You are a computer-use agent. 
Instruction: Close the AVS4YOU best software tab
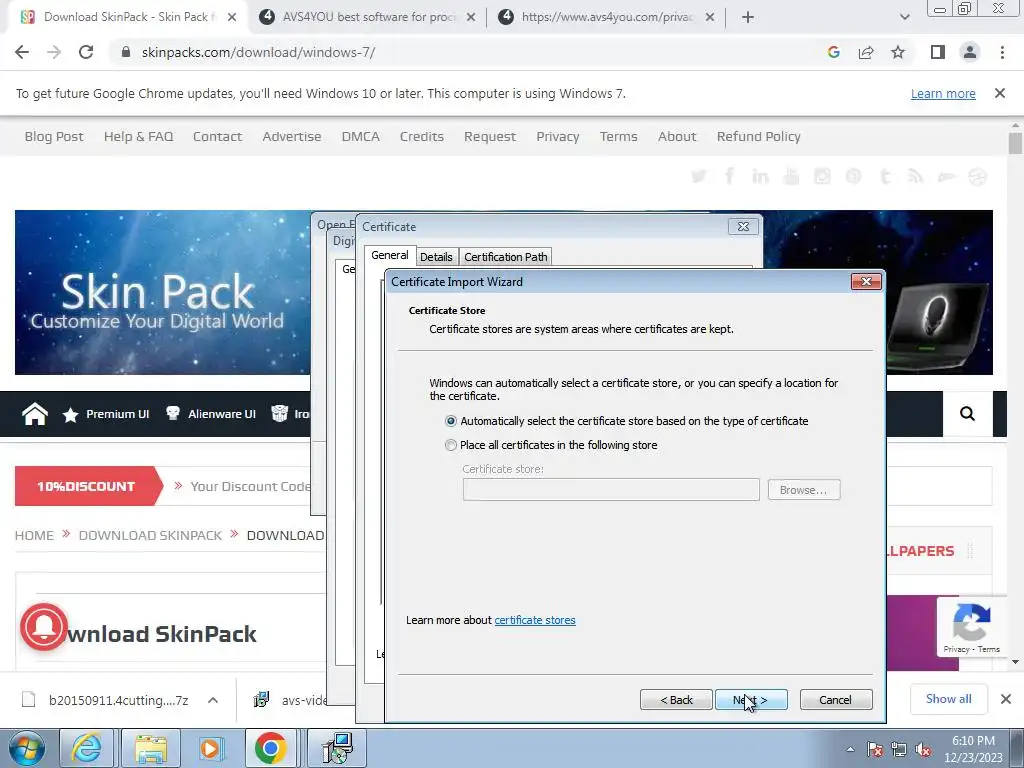click(x=471, y=18)
